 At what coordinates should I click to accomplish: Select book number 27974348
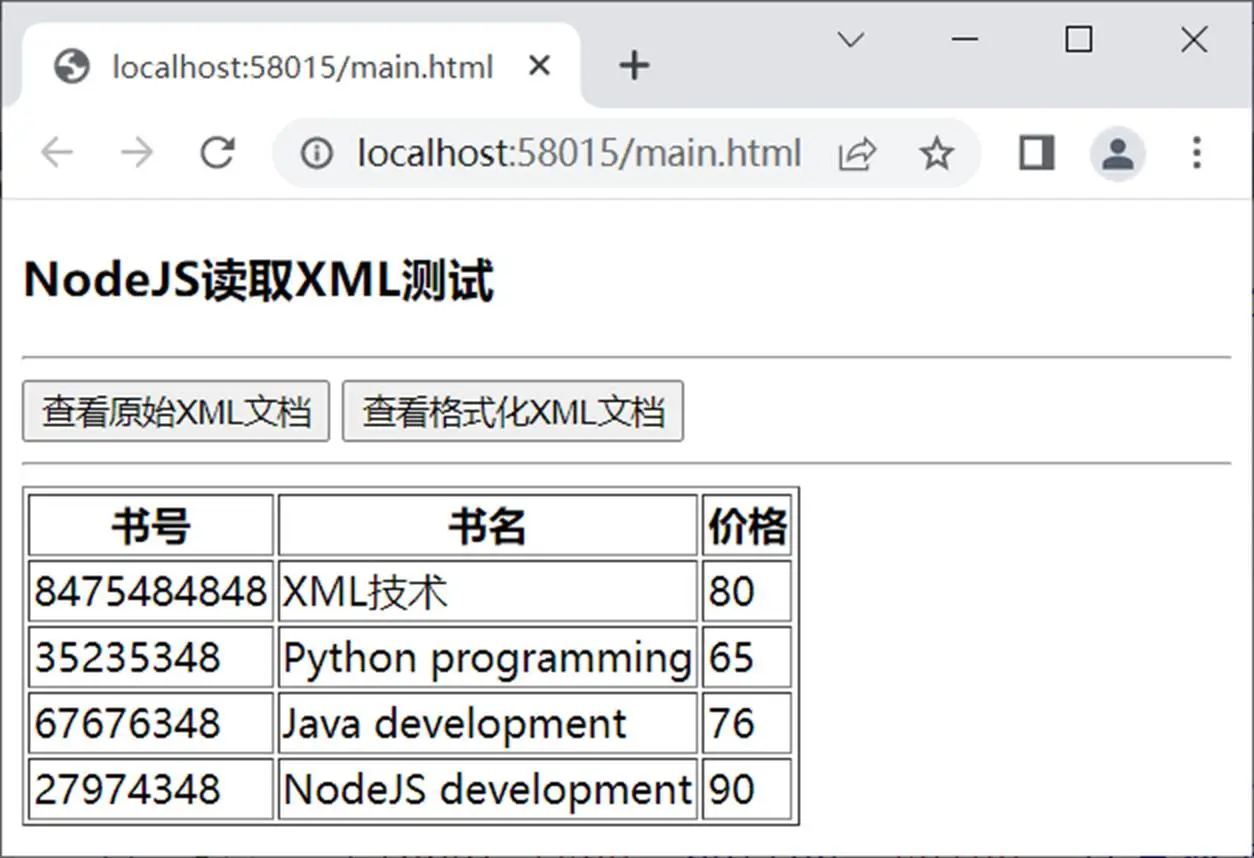point(151,789)
